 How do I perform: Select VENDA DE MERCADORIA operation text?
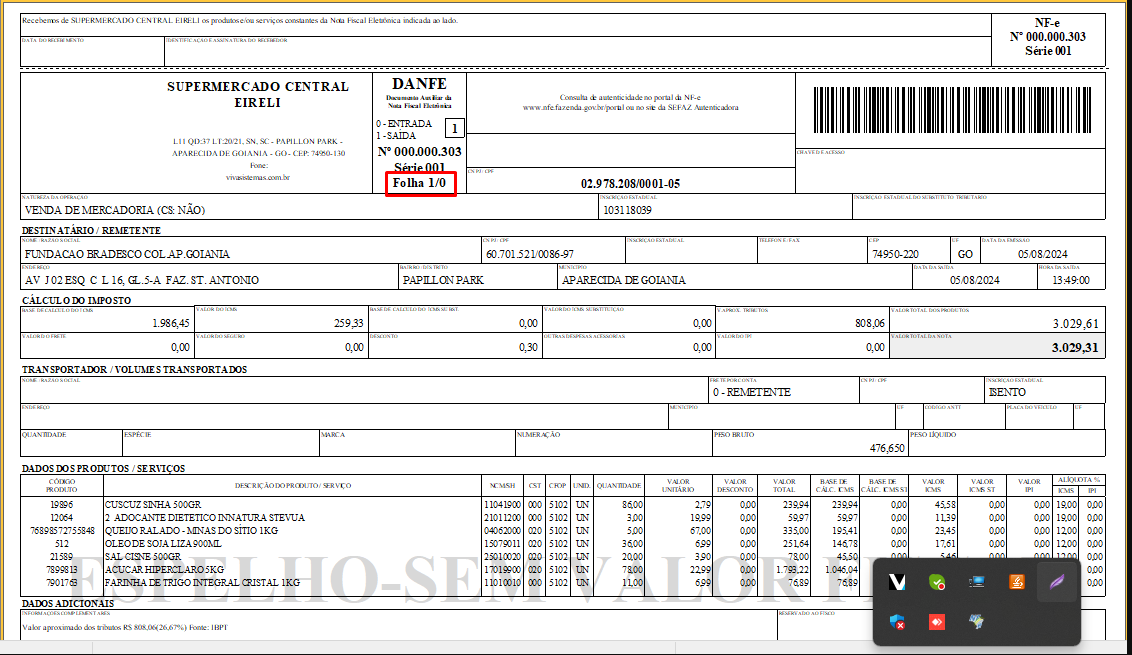coord(115,210)
